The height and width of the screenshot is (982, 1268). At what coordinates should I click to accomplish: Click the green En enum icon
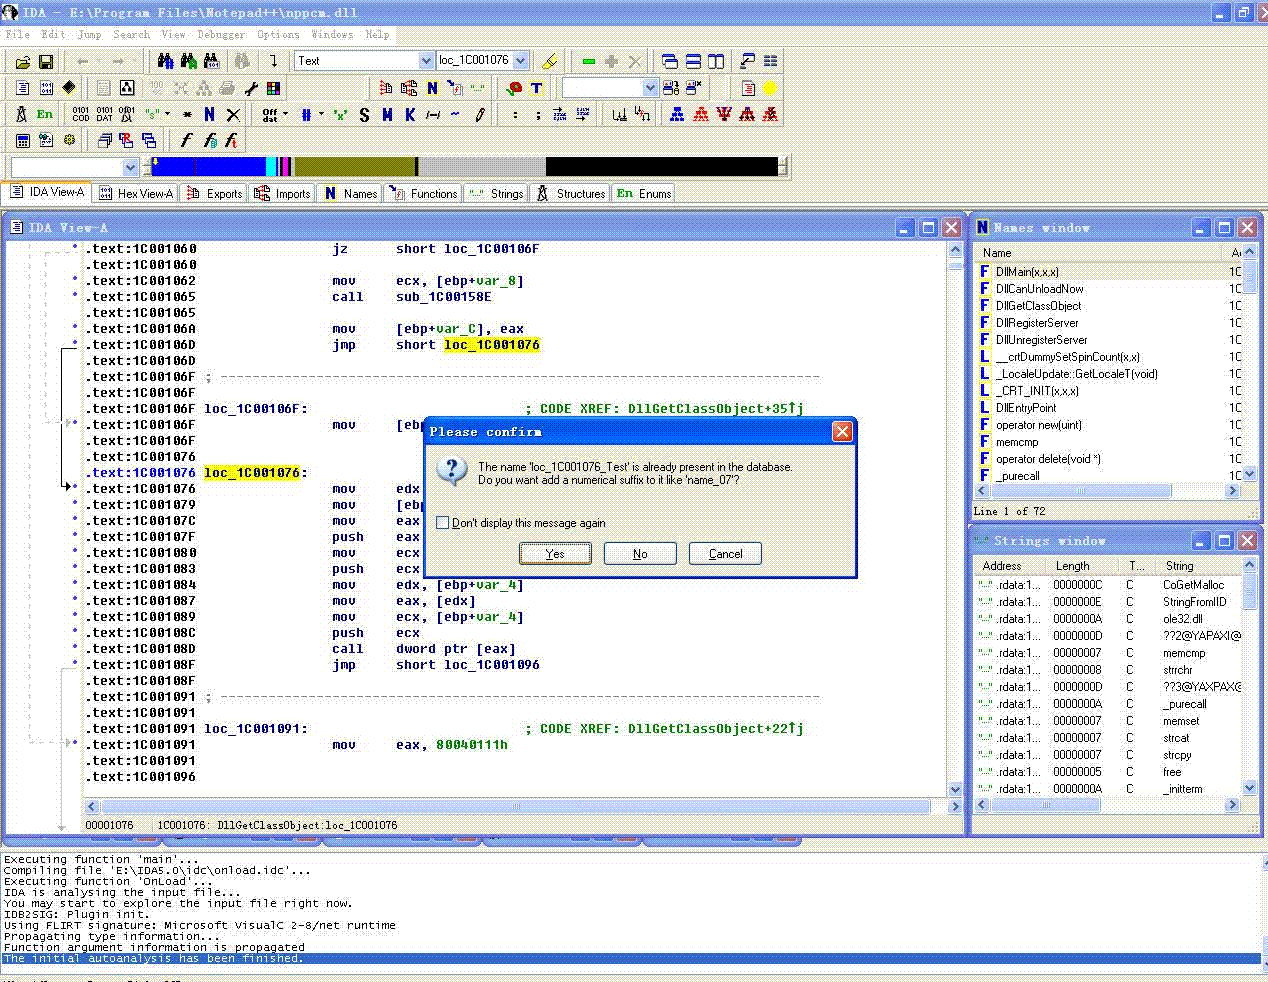45,114
